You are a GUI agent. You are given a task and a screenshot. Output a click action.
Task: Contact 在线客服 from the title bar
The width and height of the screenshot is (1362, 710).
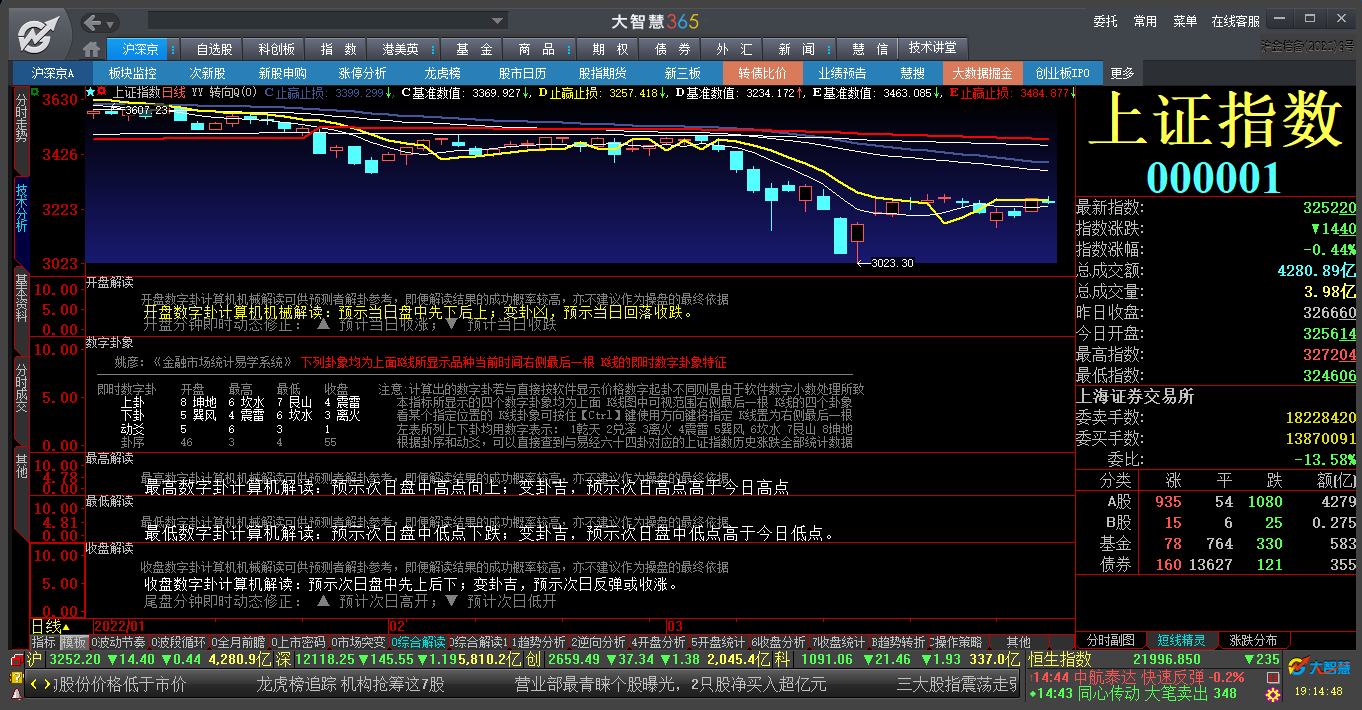[1236, 21]
